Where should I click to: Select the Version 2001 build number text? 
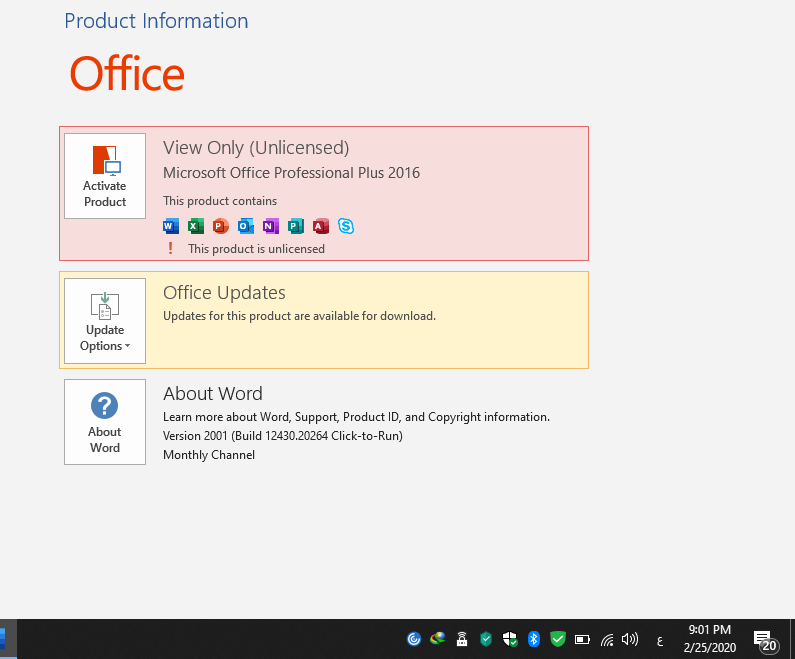(283, 436)
